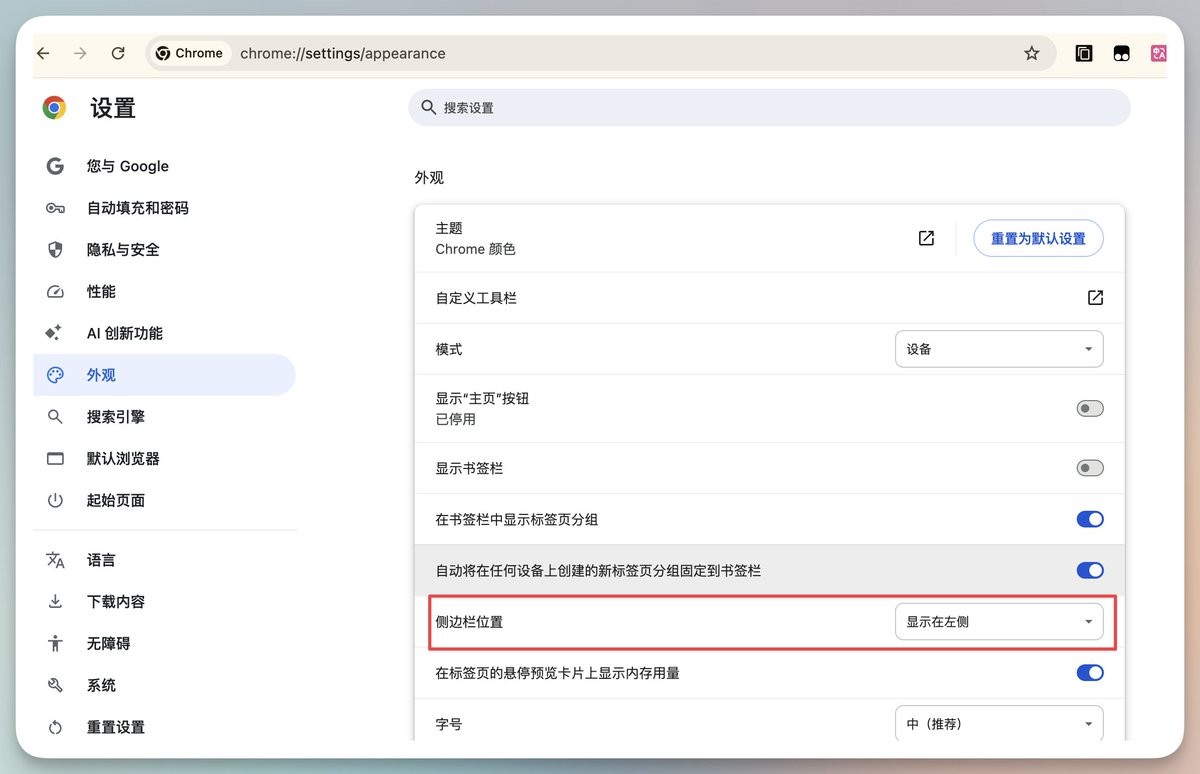The image size is (1200, 774).
Task: Open 隐私与安全 settings section
Action: pyautogui.click(x=123, y=250)
